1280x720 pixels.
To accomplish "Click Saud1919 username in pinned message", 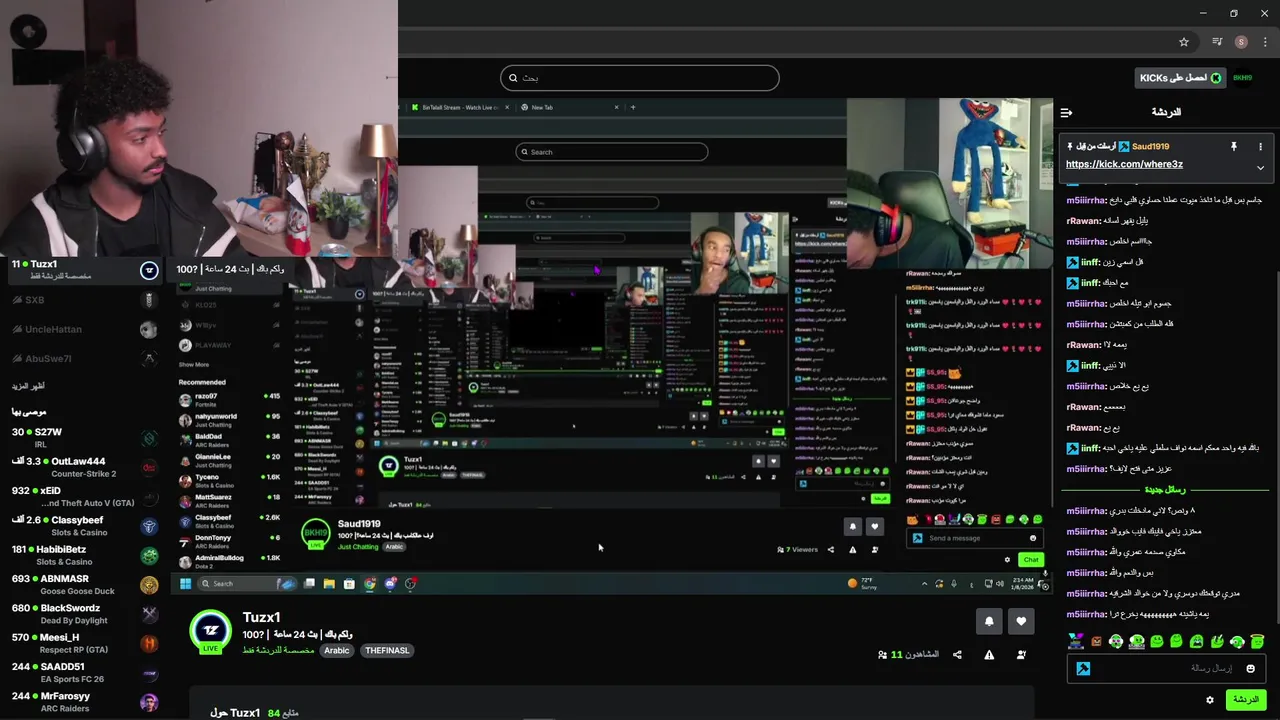I will pyautogui.click(x=1151, y=146).
